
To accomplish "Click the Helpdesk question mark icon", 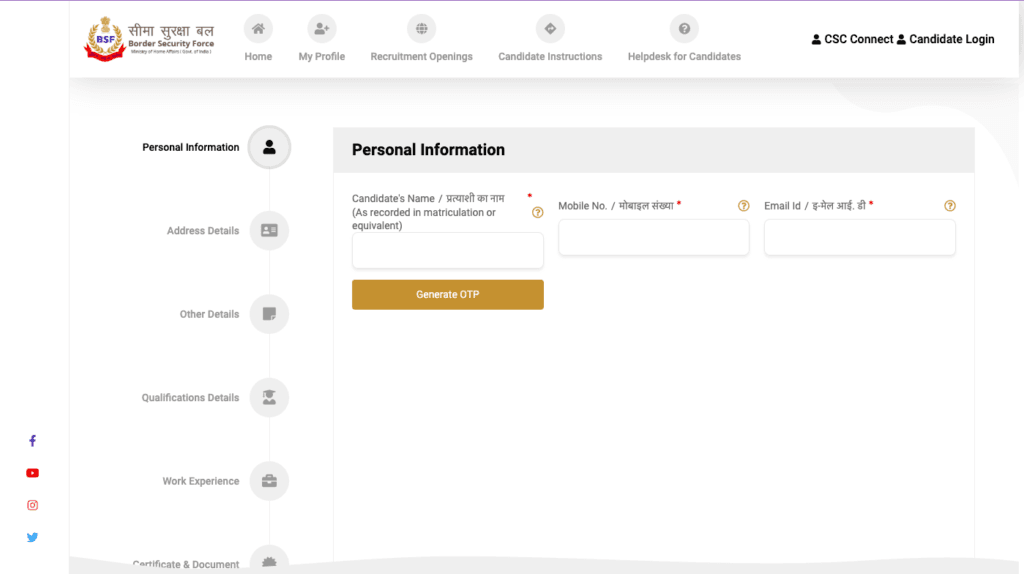I will point(684,29).
